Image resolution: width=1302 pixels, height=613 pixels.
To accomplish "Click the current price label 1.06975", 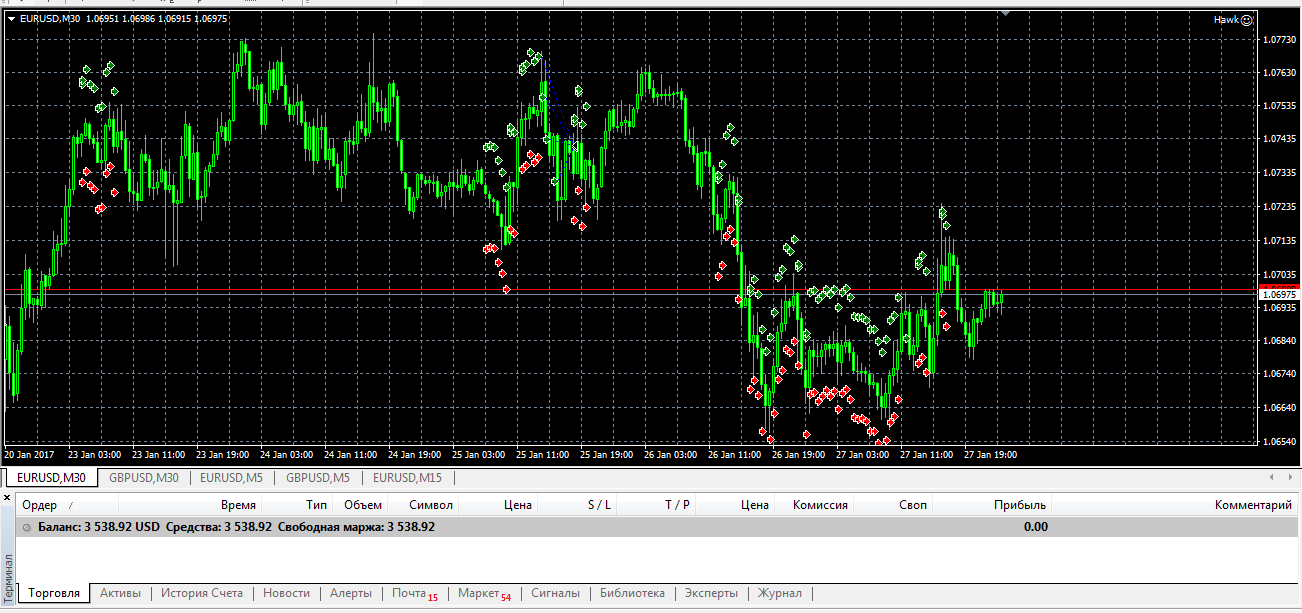I will coord(1278,296).
